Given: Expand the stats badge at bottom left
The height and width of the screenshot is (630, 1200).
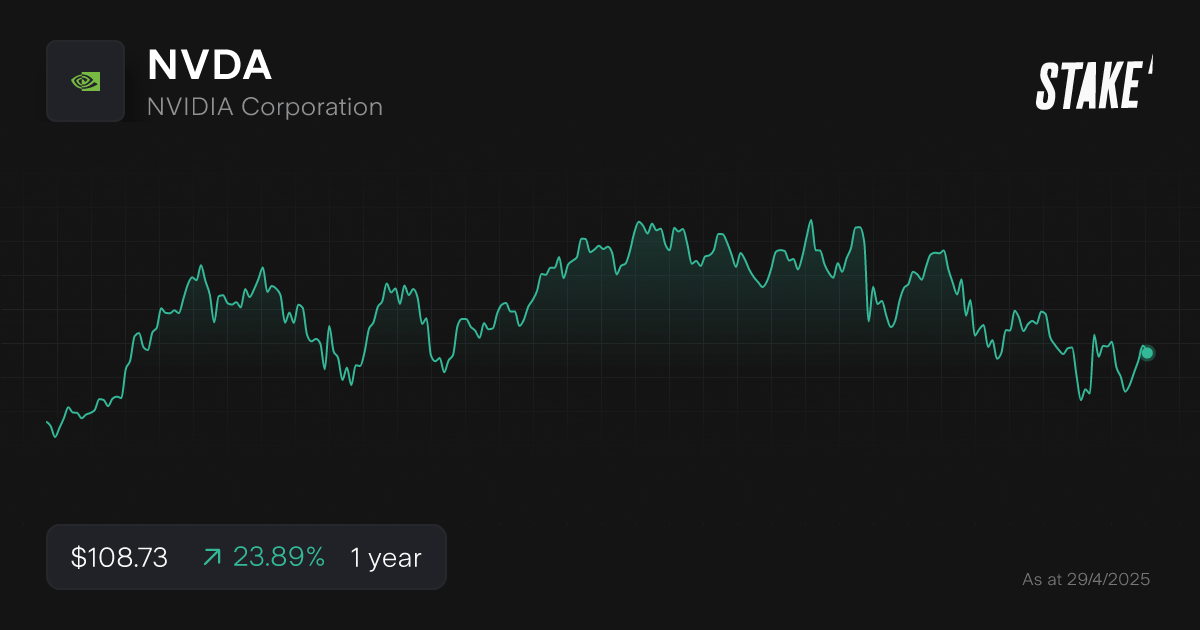Looking at the screenshot, I should point(246,557).
